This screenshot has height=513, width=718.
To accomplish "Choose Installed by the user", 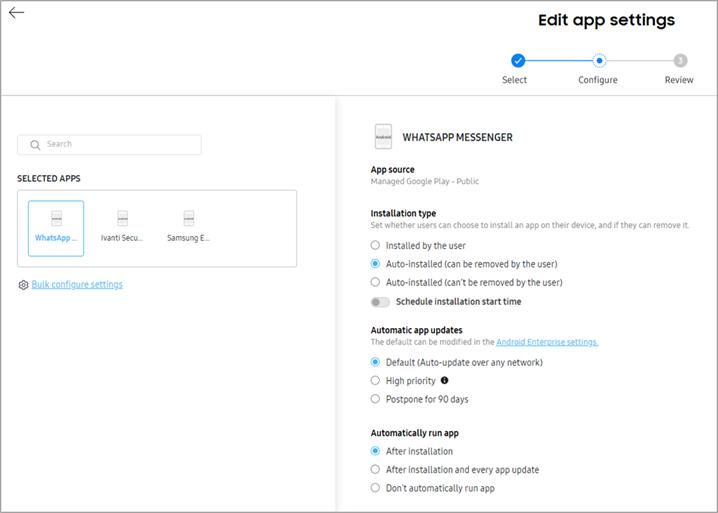I will point(375,245).
